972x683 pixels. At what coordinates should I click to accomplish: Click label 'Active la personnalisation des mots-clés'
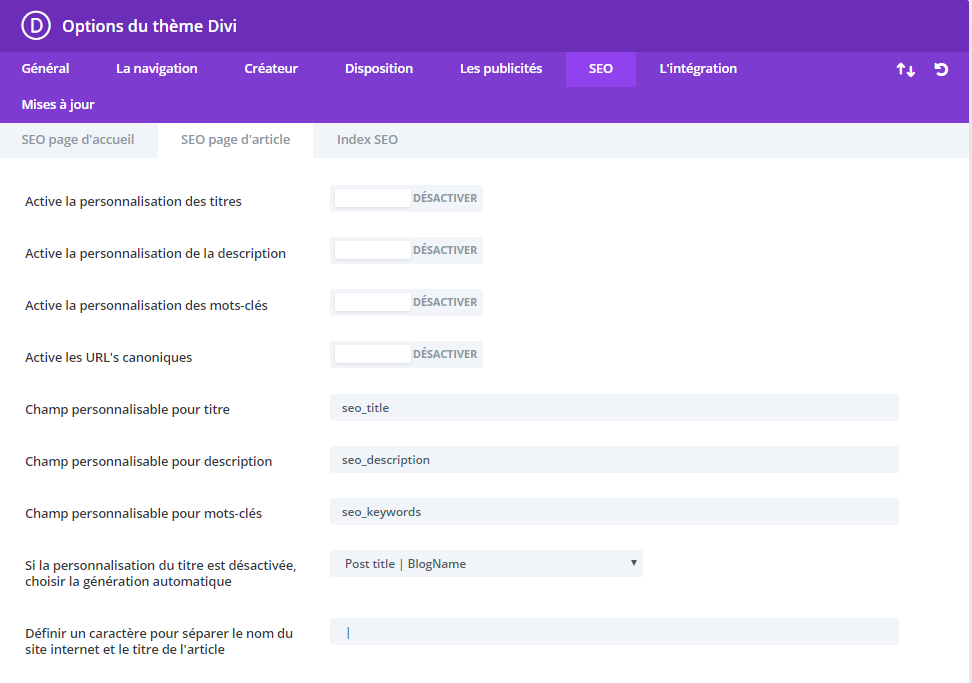pos(146,306)
